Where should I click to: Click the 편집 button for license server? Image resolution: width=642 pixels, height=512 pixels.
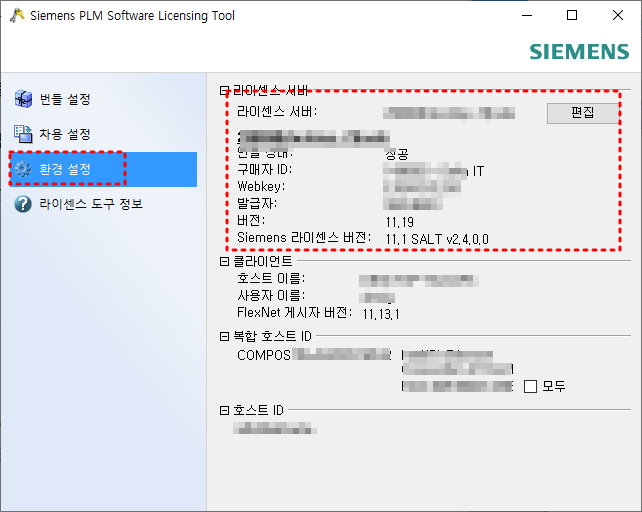tap(583, 113)
